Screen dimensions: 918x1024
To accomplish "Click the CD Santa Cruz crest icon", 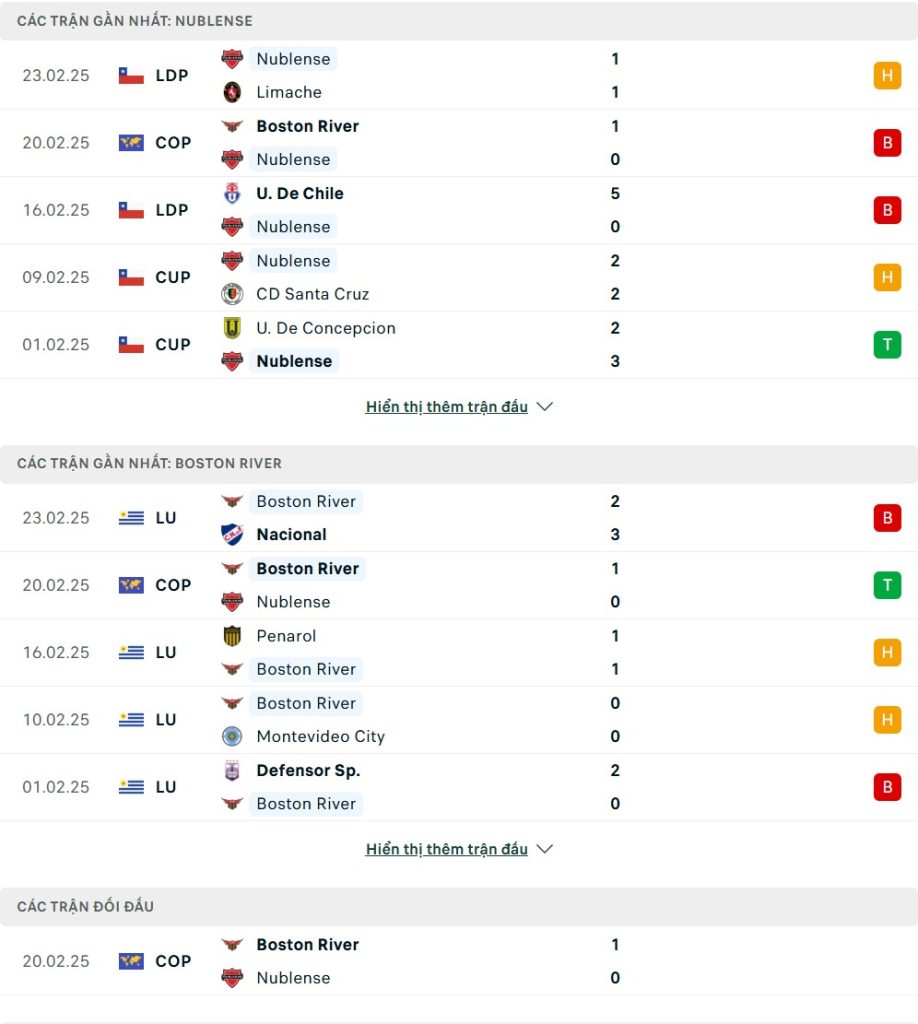I will click(x=232, y=294).
